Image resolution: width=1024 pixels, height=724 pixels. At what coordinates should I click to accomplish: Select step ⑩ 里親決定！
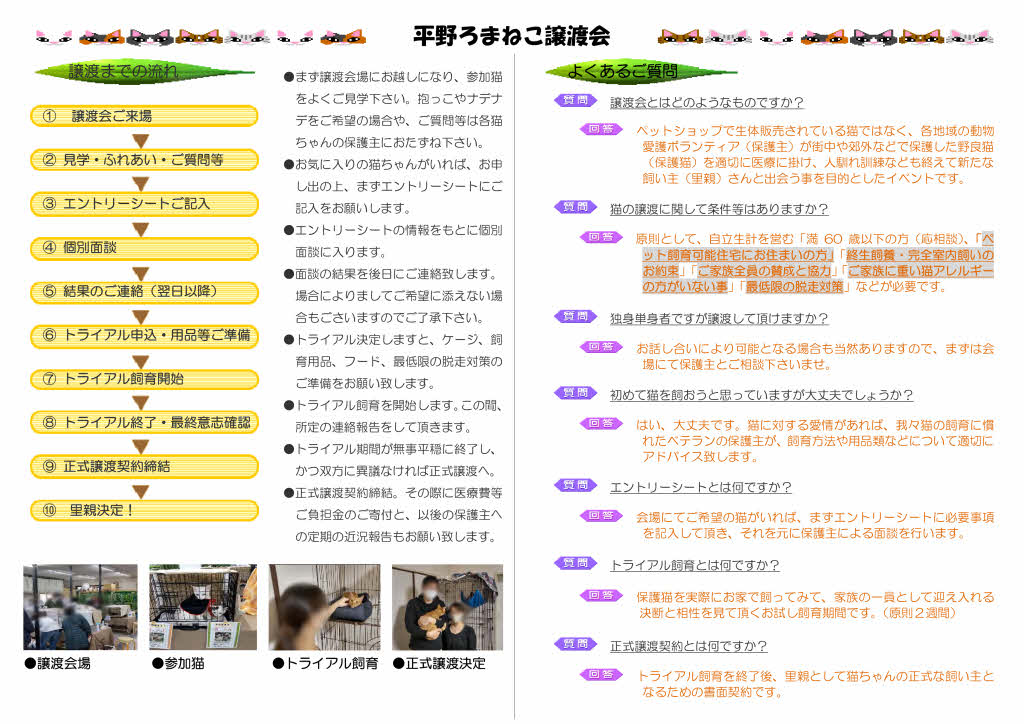[144, 510]
